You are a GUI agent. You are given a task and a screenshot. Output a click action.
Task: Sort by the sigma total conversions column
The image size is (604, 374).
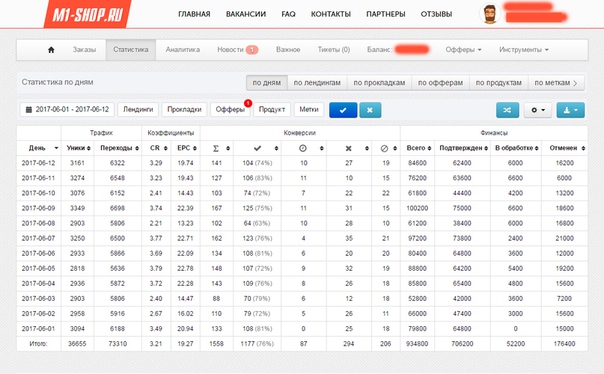pyautogui.click(x=217, y=148)
